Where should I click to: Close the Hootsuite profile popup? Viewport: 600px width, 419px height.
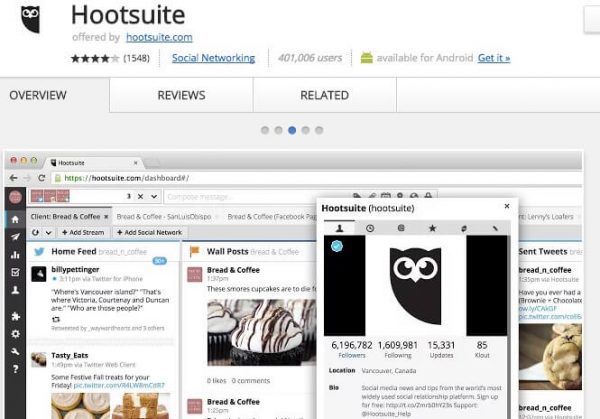[x=507, y=206]
